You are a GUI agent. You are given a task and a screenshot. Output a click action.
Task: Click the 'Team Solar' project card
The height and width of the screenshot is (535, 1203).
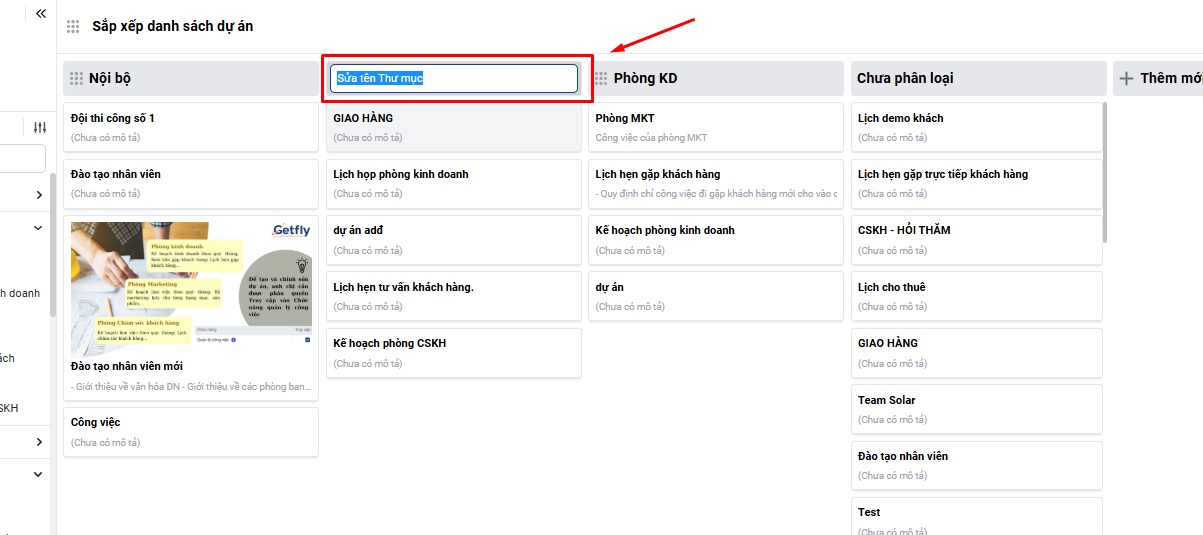pyautogui.click(x=976, y=409)
